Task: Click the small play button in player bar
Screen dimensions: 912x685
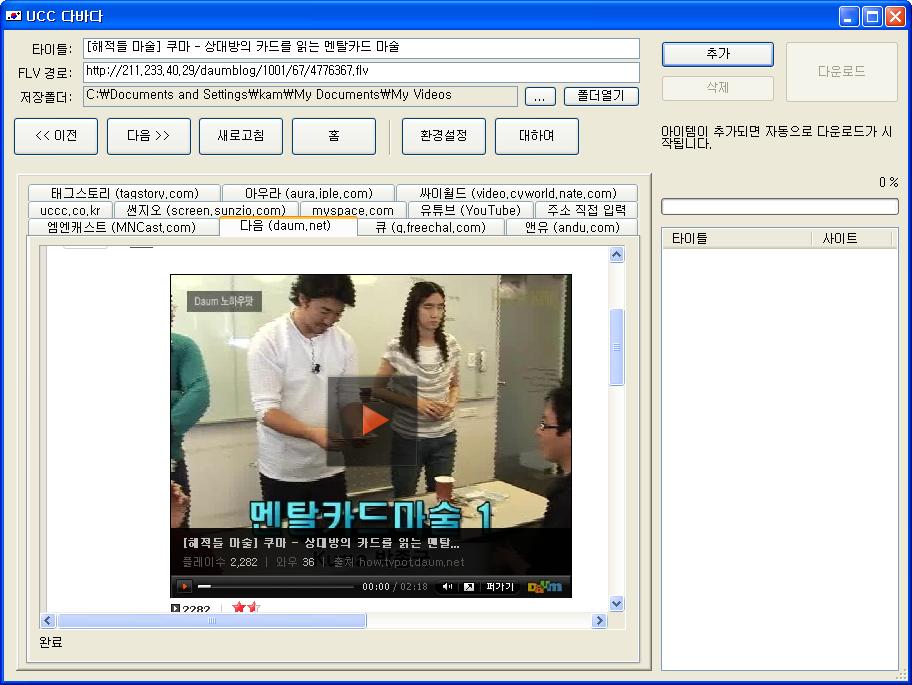Action: point(184,586)
